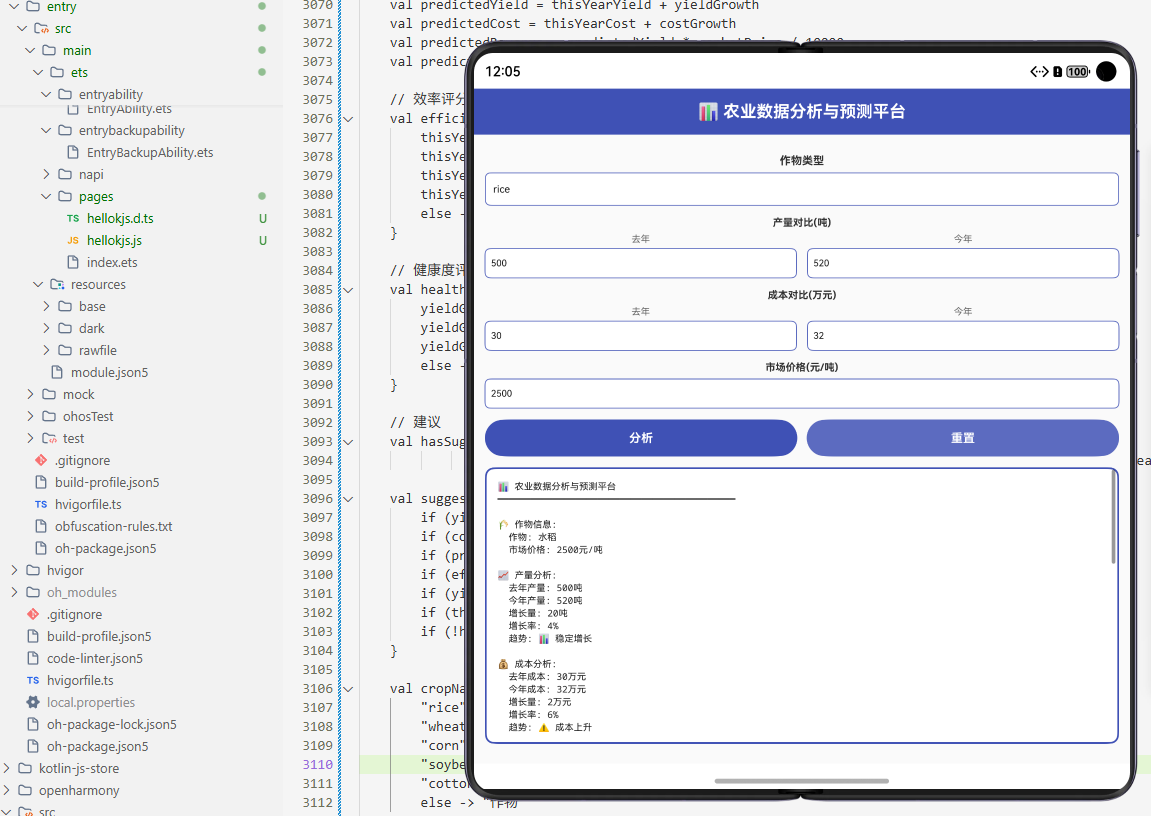
Task: Expand the mock folder
Action: click(30, 395)
